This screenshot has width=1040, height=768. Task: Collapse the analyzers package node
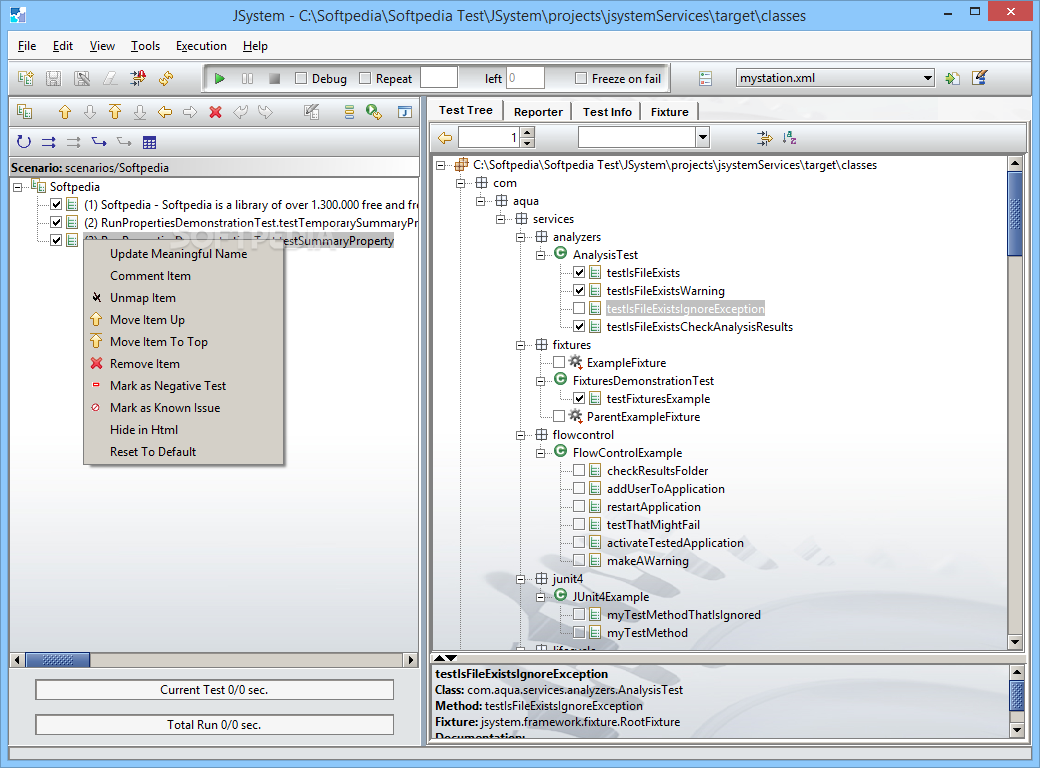pyautogui.click(x=521, y=237)
